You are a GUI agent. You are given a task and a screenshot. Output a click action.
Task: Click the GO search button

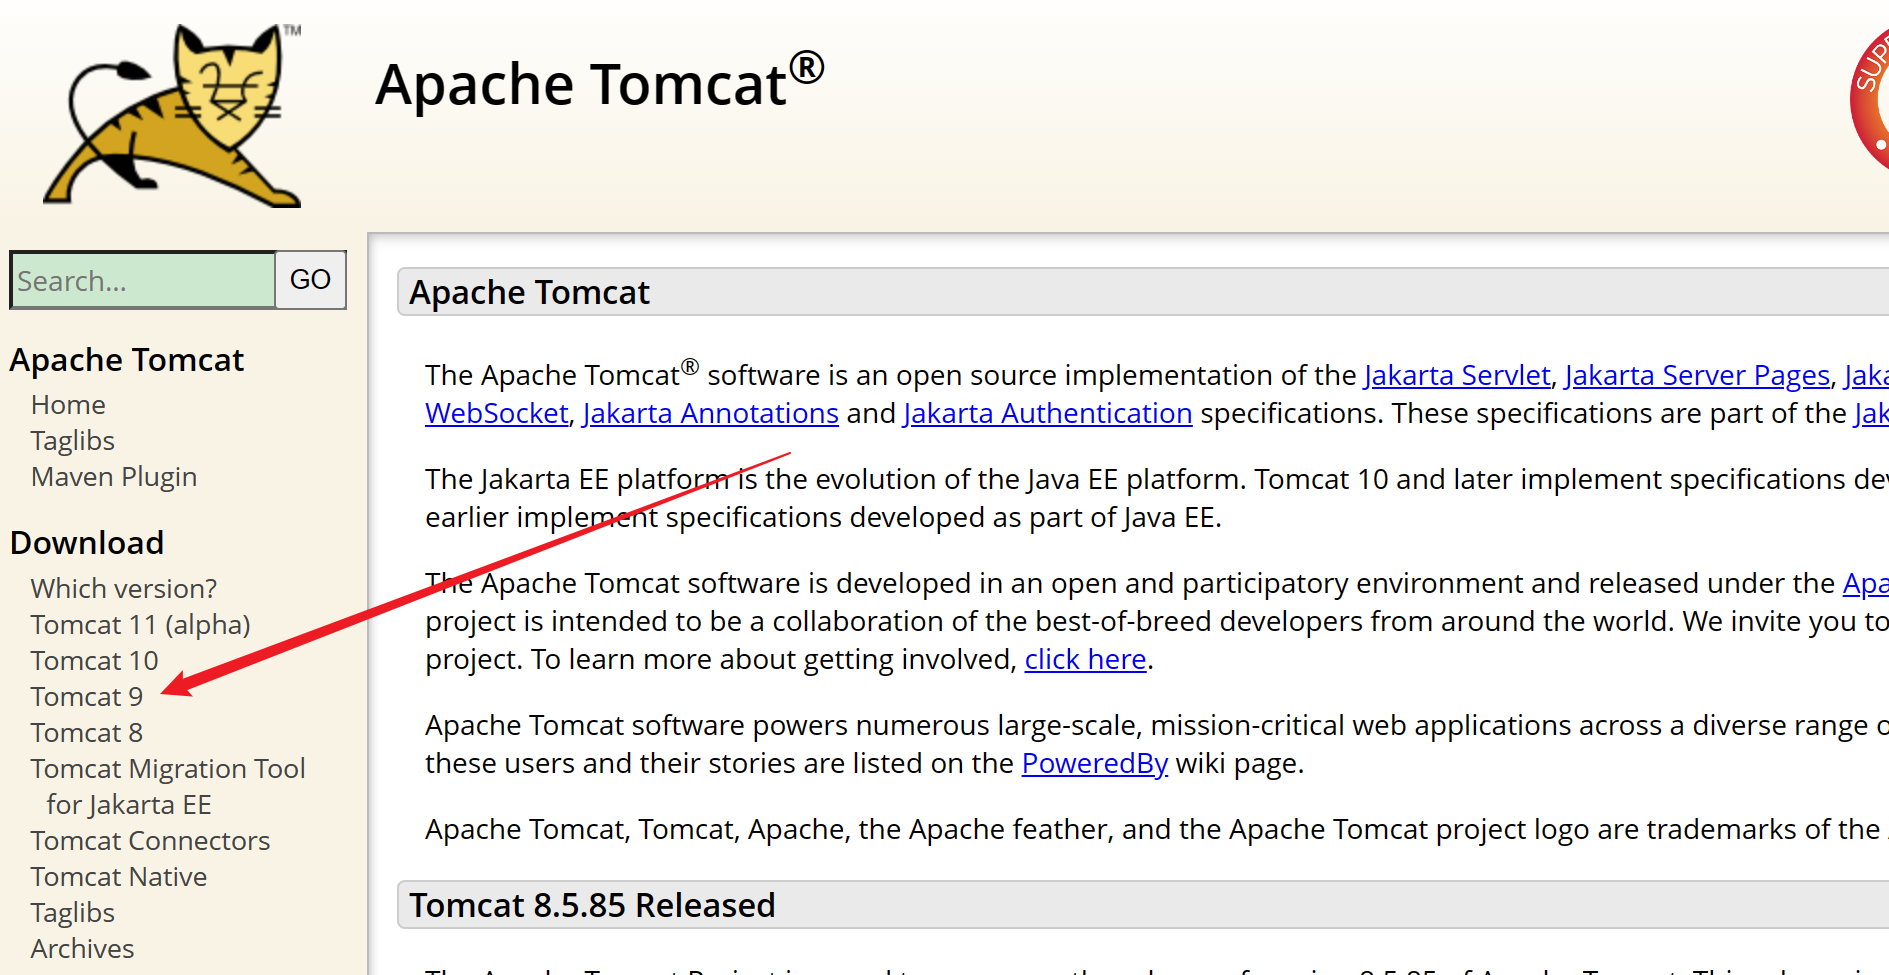pyautogui.click(x=310, y=280)
